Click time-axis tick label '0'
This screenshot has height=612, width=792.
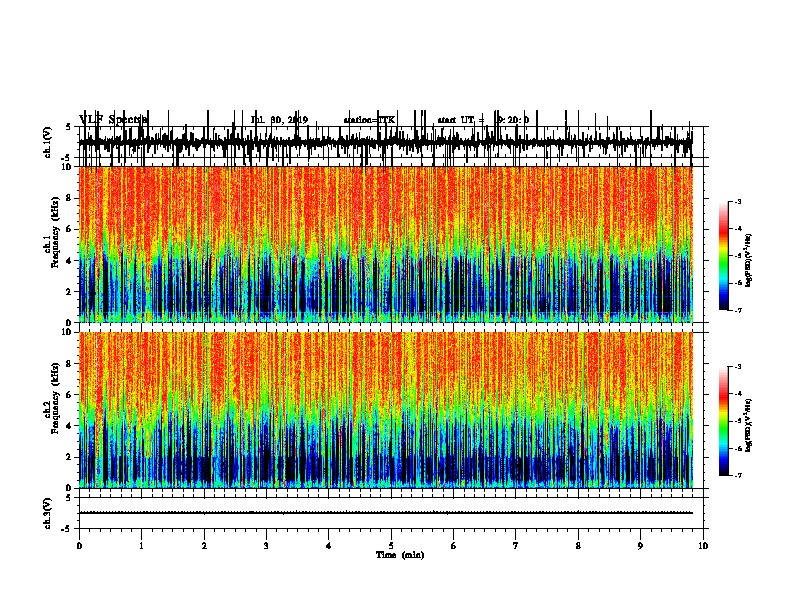pos(79,545)
